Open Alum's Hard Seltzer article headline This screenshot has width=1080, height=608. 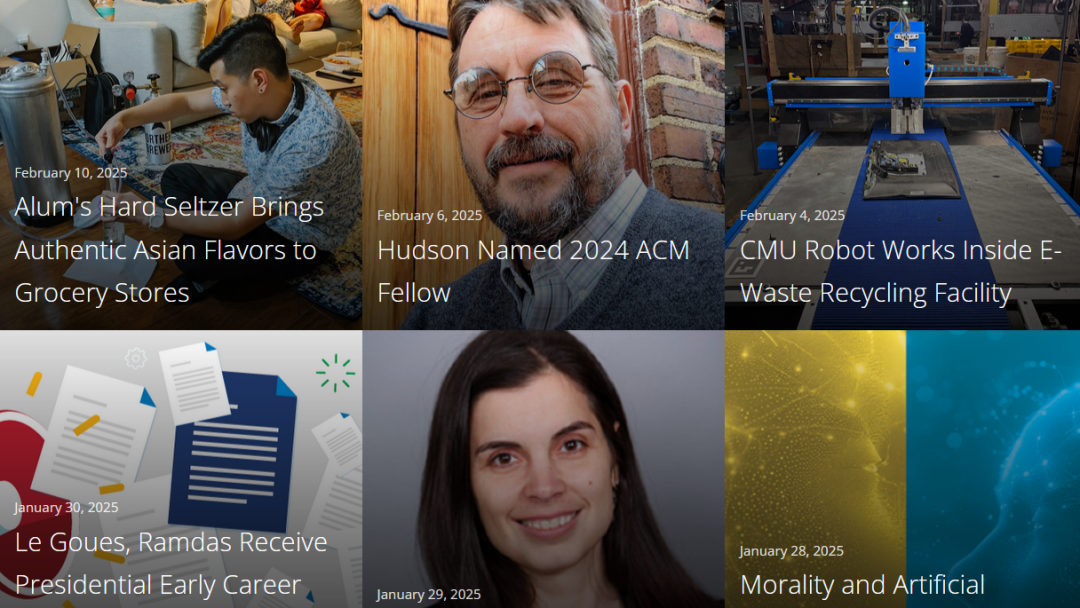click(x=169, y=249)
